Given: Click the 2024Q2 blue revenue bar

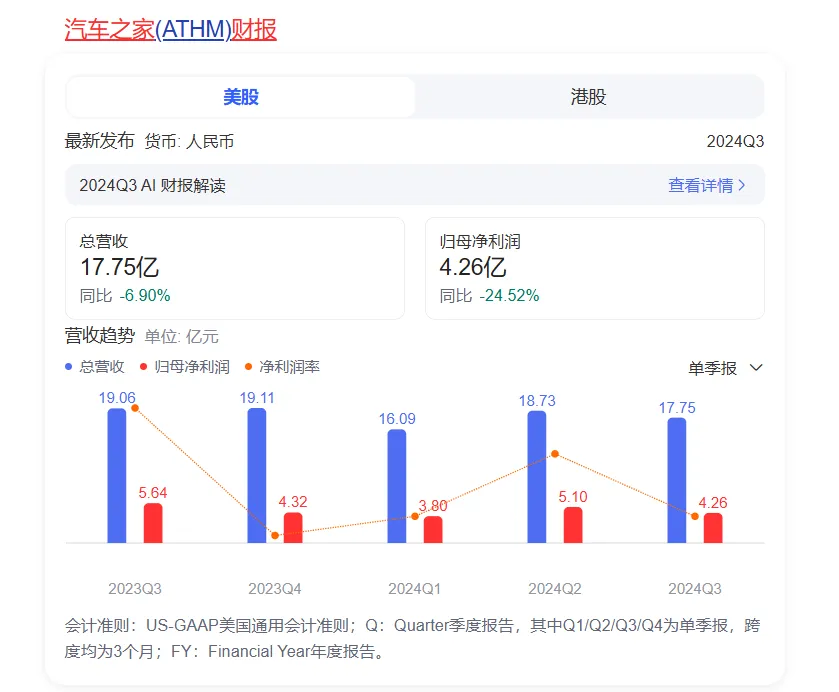Looking at the screenshot, I should 537,477.
